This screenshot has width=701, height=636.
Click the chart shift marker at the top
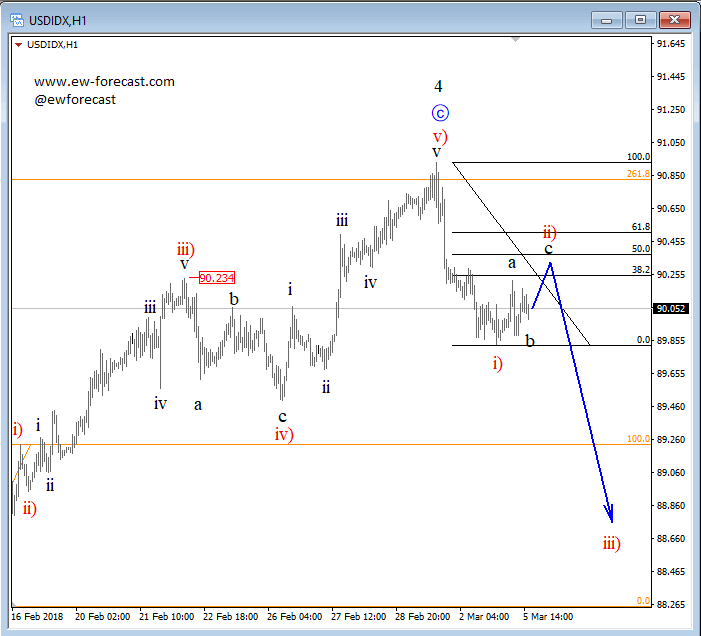(x=515, y=40)
